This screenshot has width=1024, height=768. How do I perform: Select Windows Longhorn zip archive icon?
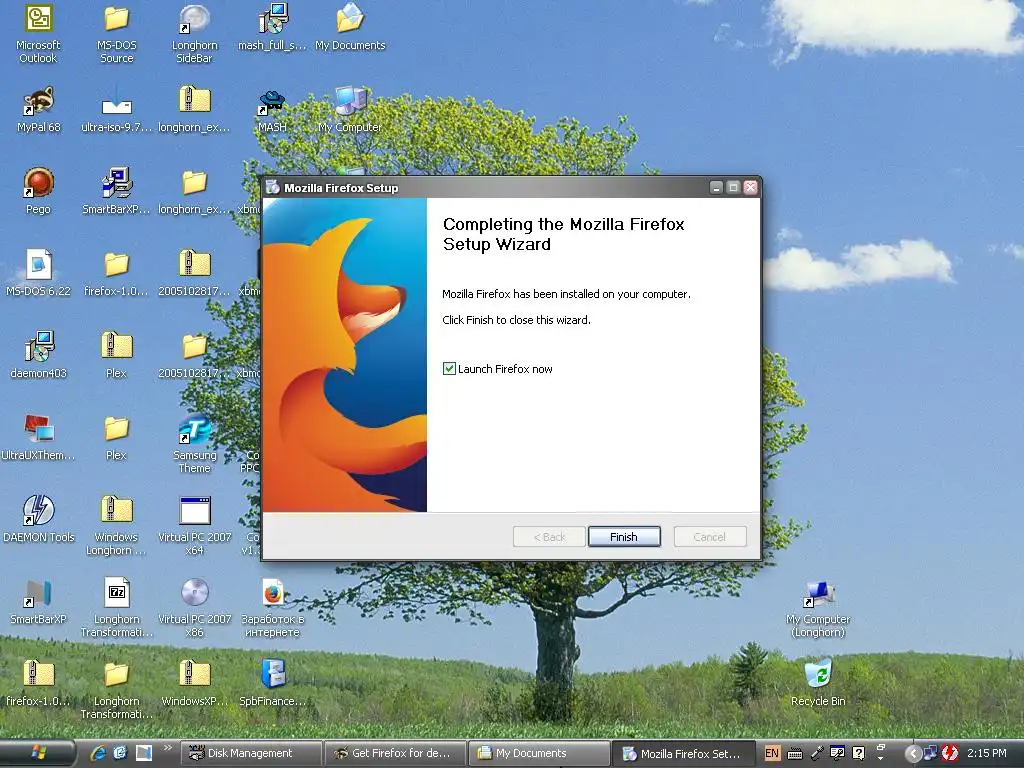point(116,510)
